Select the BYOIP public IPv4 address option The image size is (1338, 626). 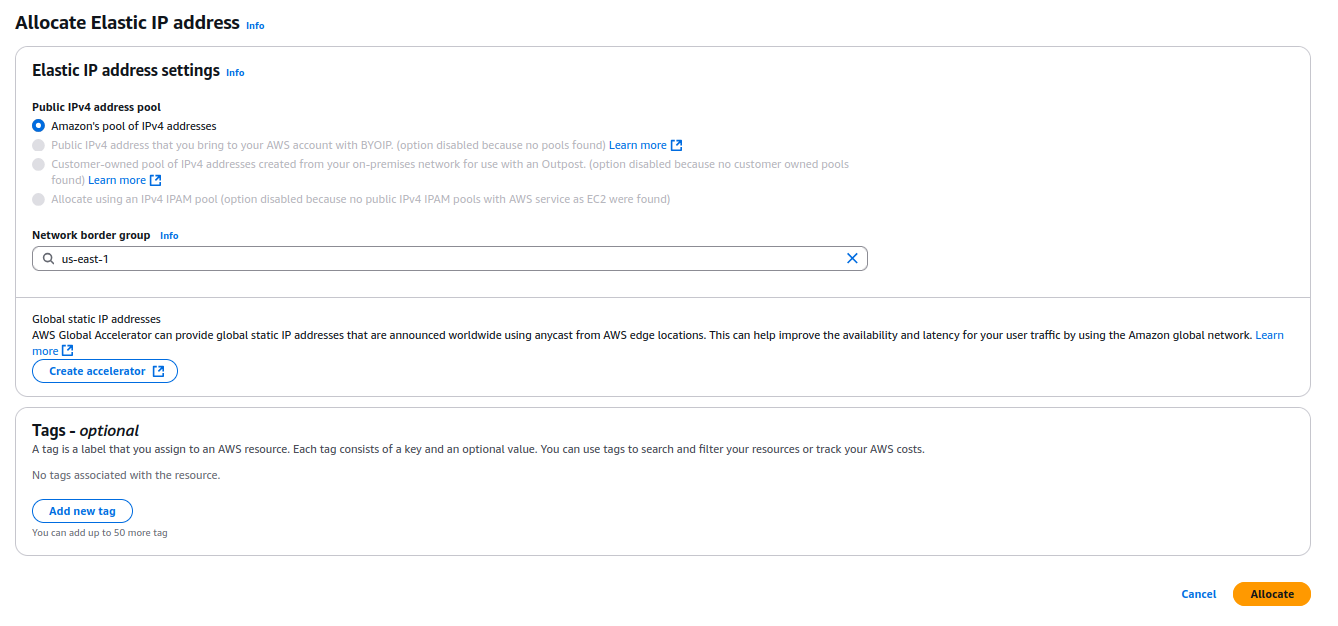[x=39, y=145]
